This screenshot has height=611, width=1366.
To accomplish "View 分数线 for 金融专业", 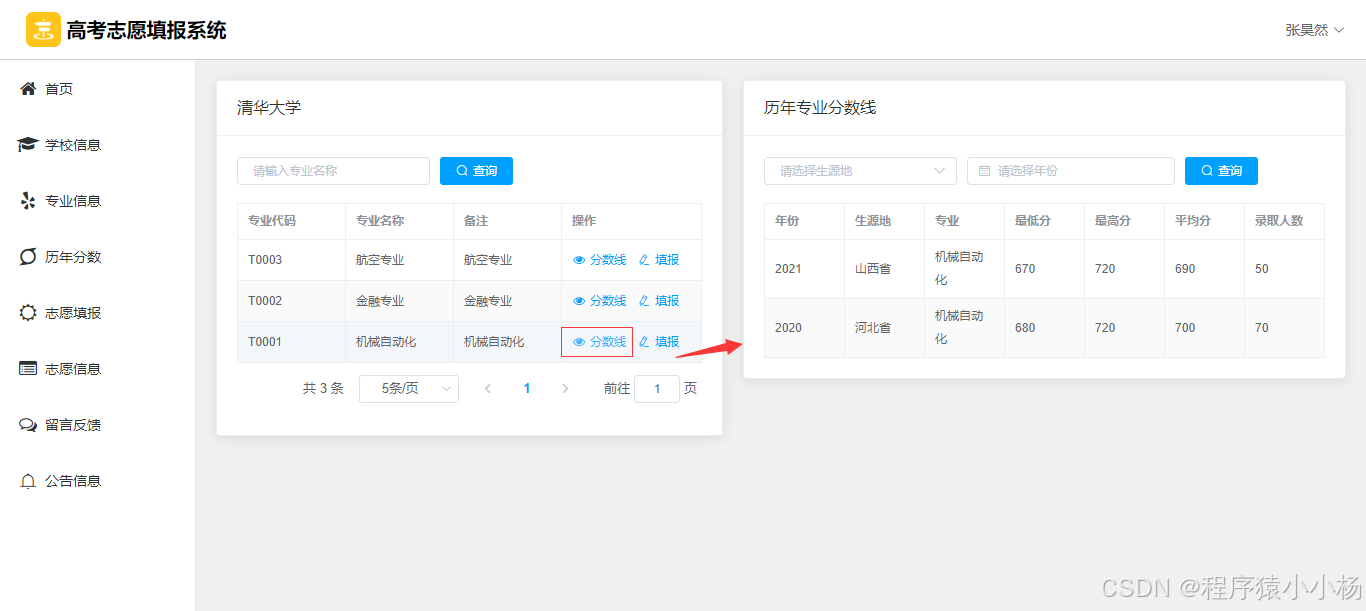I will pyautogui.click(x=599, y=301).
